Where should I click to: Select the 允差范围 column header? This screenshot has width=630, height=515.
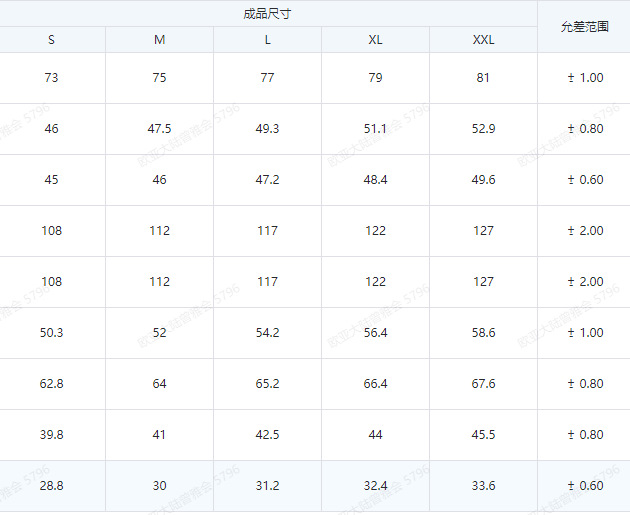pos(585,27)
